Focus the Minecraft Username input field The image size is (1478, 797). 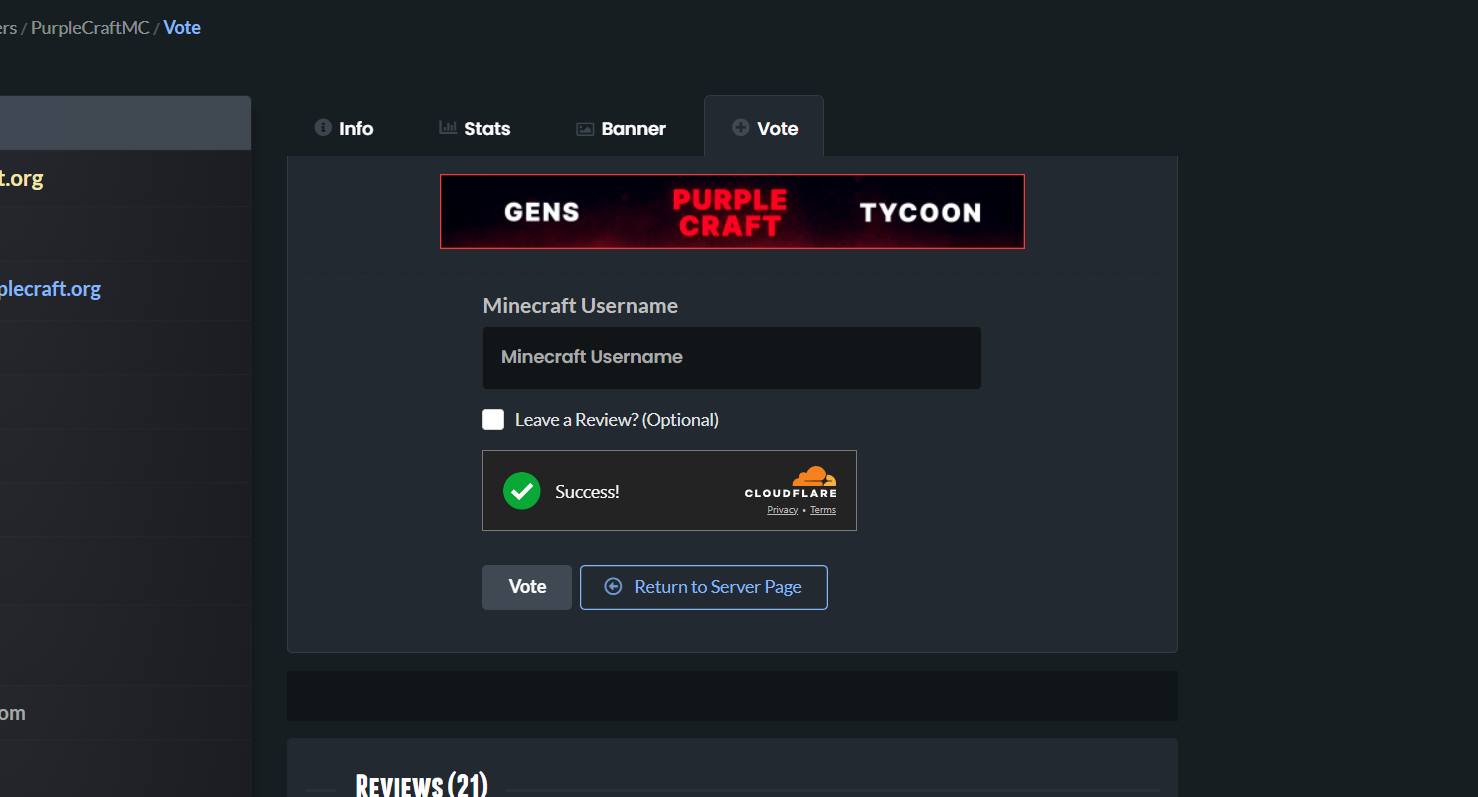[x=731, y=357]
